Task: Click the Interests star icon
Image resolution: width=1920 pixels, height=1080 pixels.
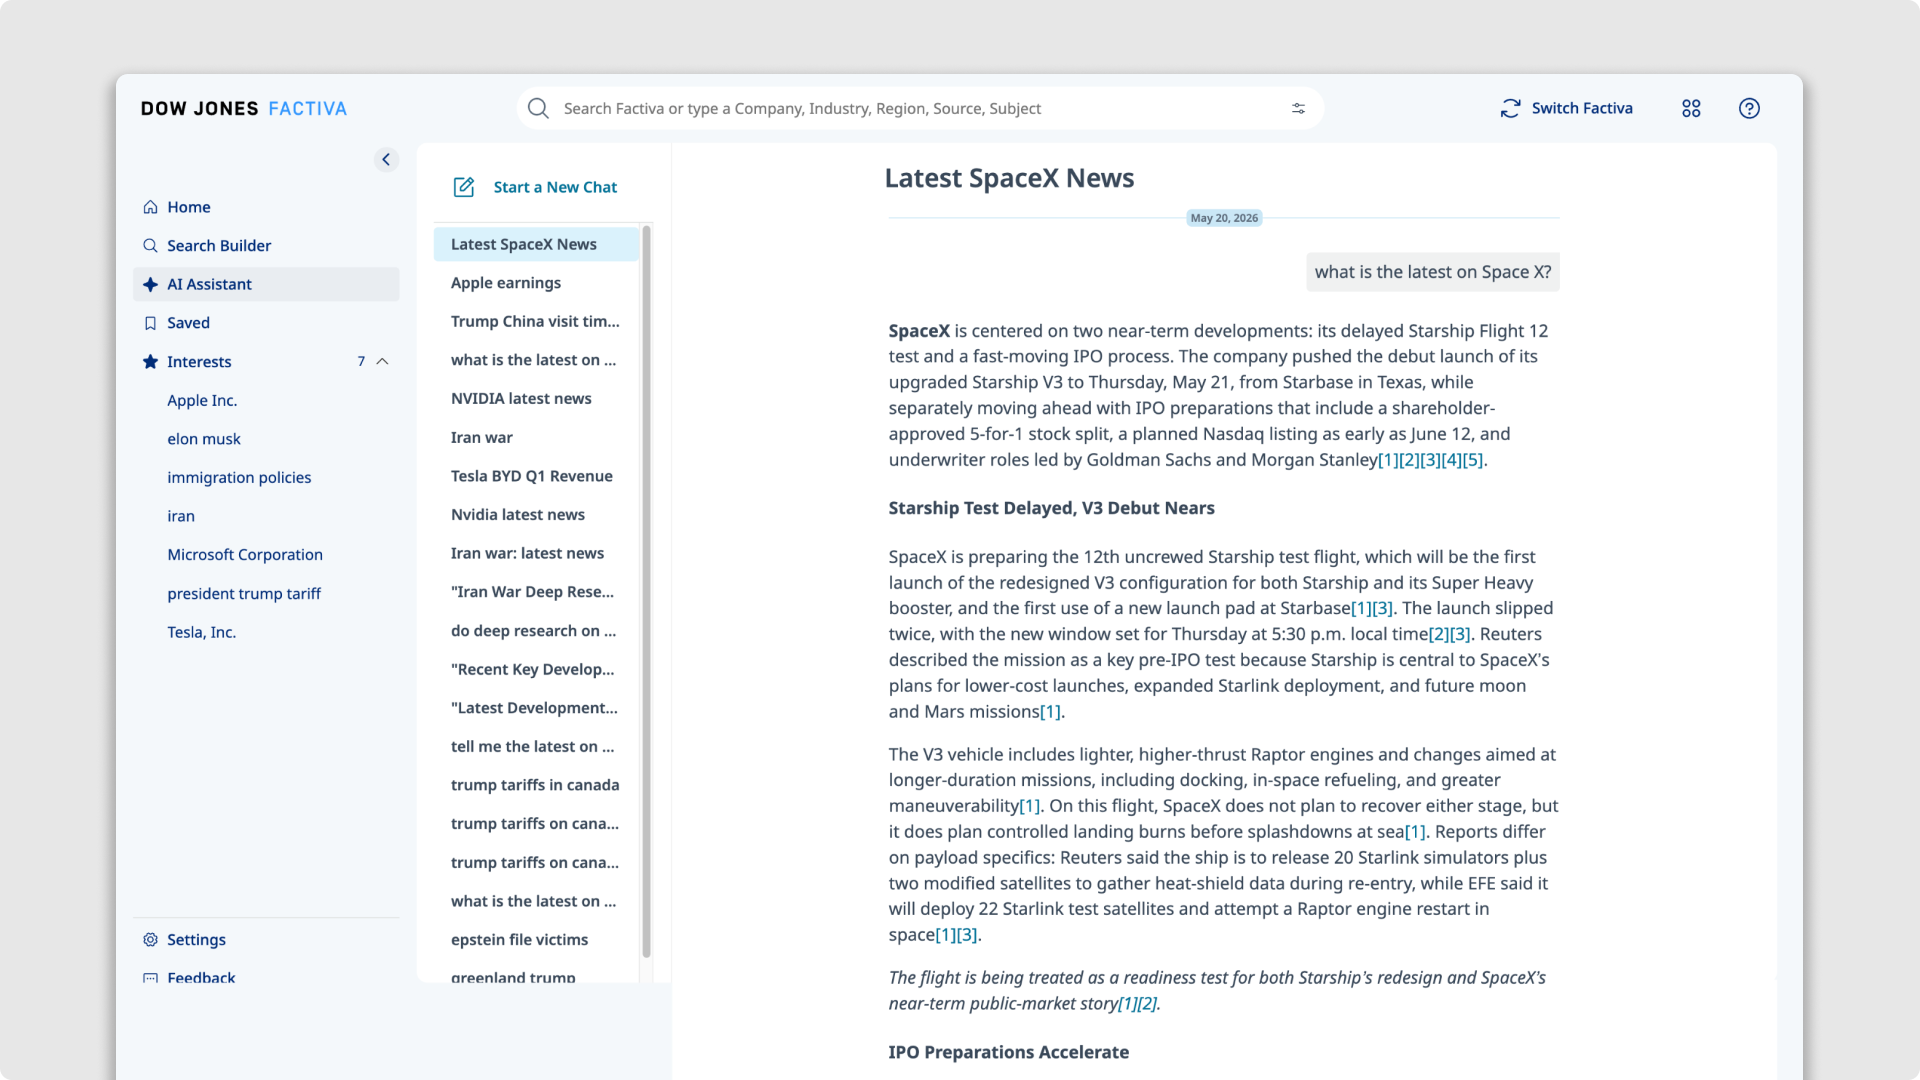Action: pyautogui.click(x=150, y=362)
